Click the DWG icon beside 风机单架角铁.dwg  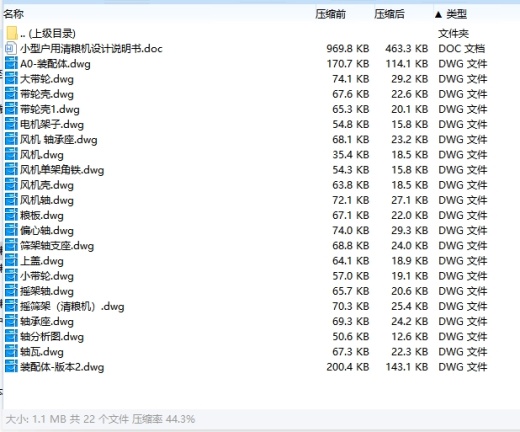(11, 170)
